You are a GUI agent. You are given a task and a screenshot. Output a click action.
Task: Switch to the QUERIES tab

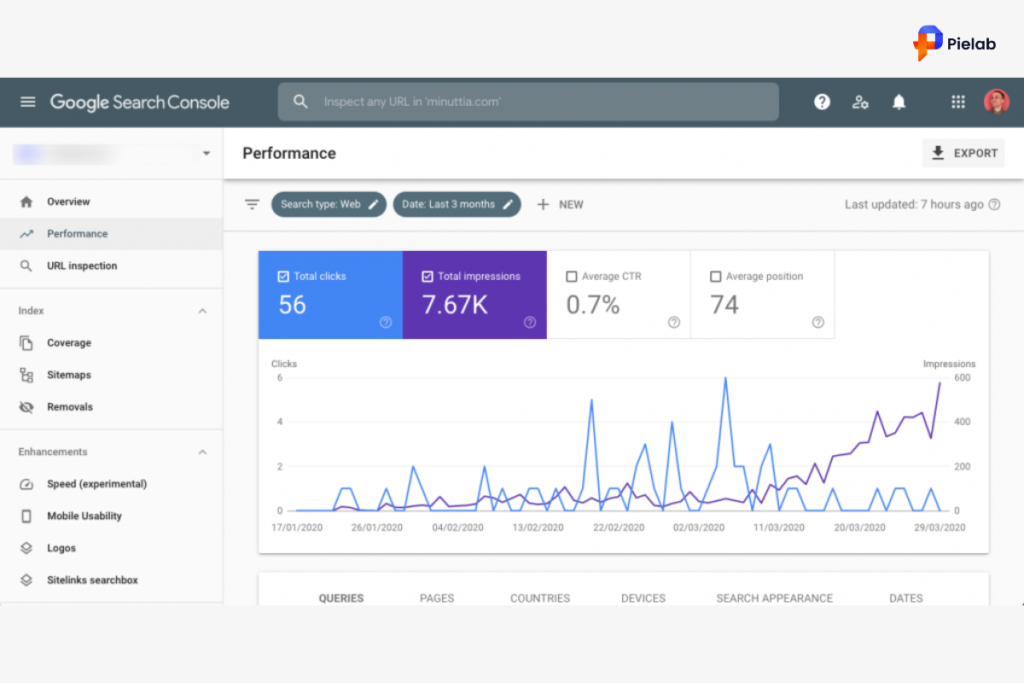[341, 597]
